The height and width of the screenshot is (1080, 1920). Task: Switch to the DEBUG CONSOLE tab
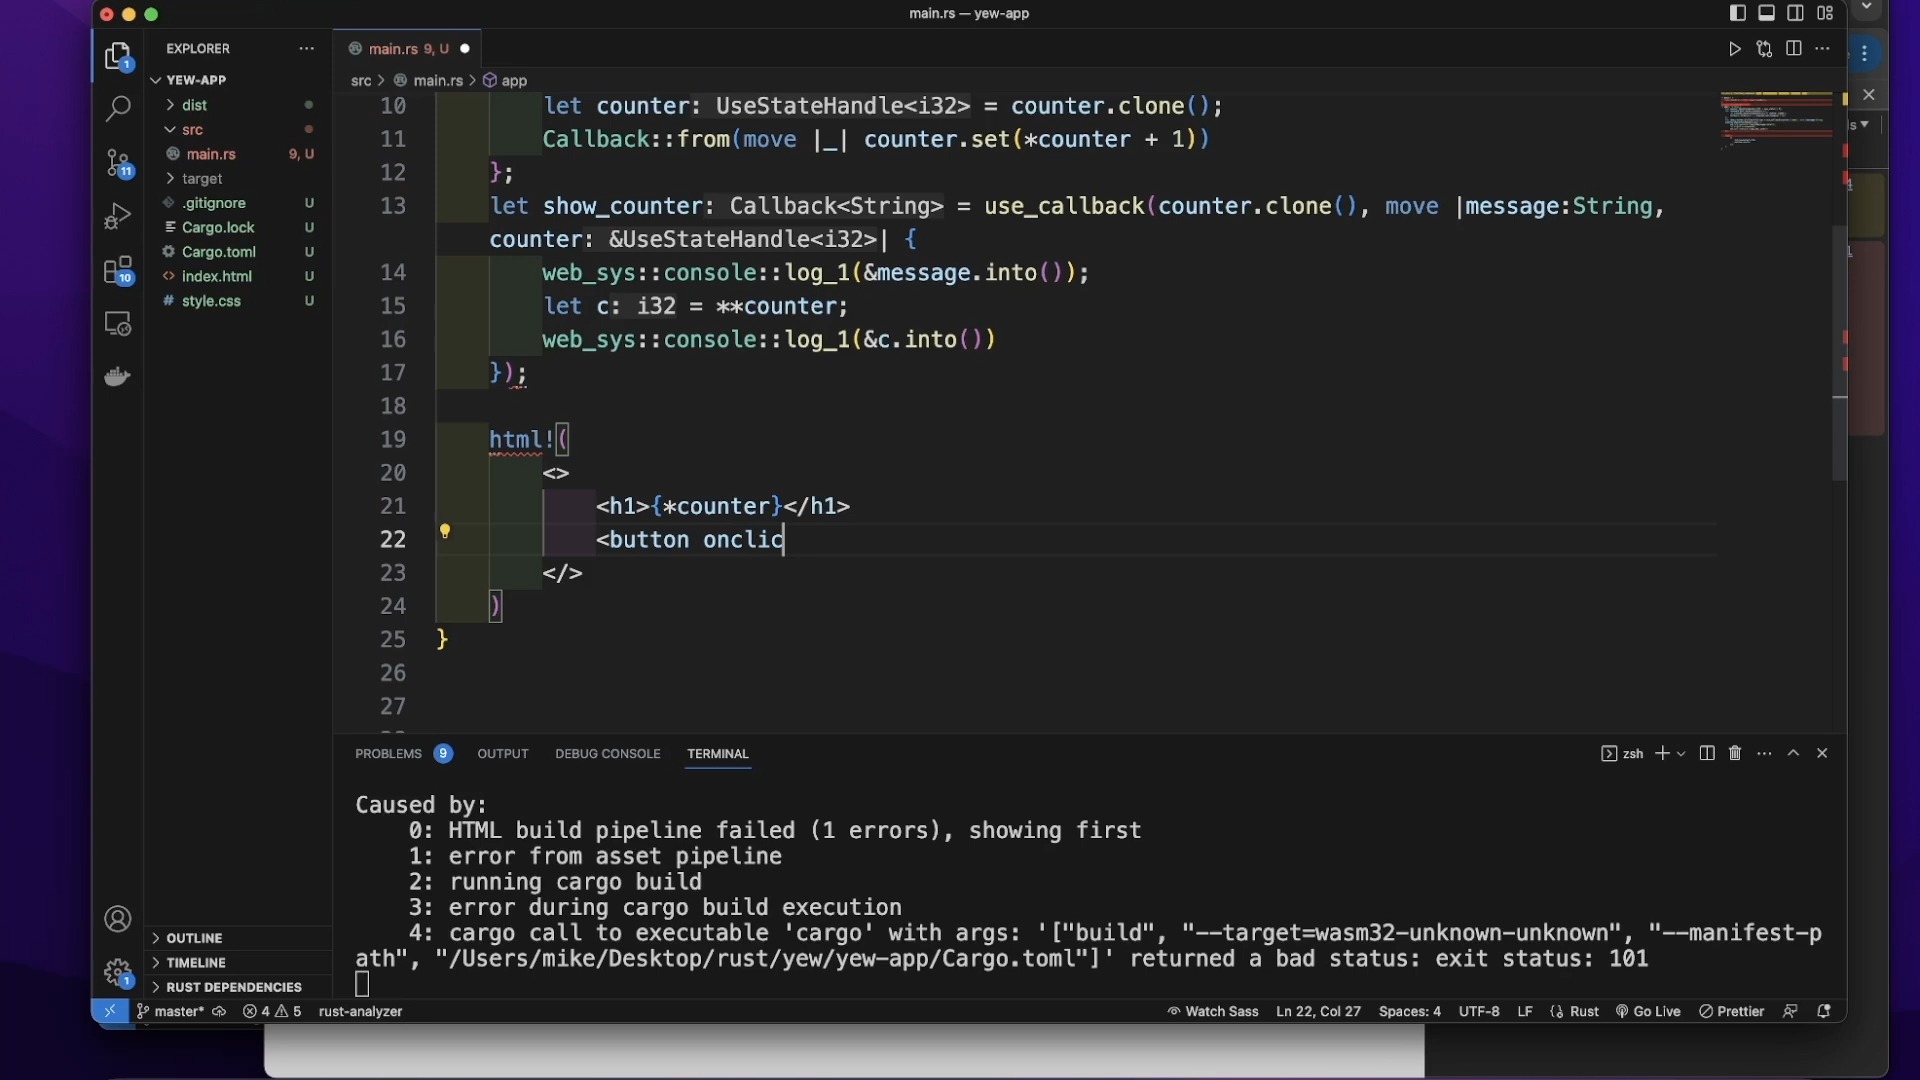coord(607,754)
